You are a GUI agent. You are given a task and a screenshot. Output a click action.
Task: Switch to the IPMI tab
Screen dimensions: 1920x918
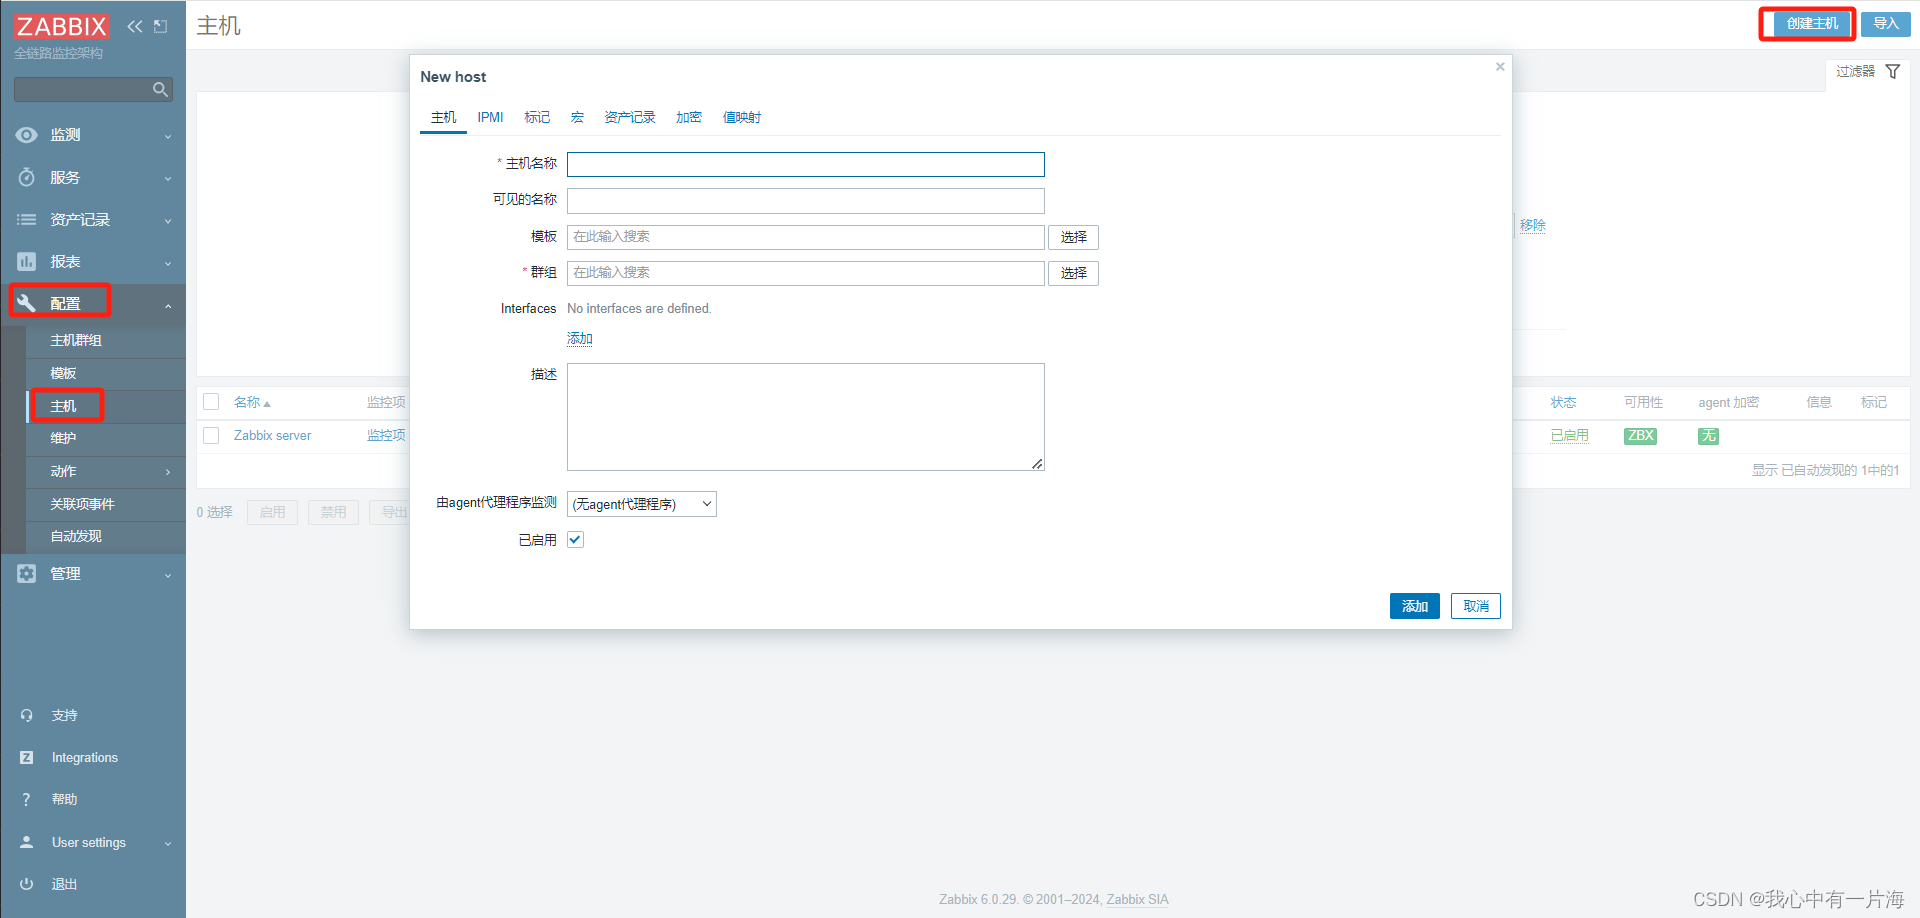[490, 117]
